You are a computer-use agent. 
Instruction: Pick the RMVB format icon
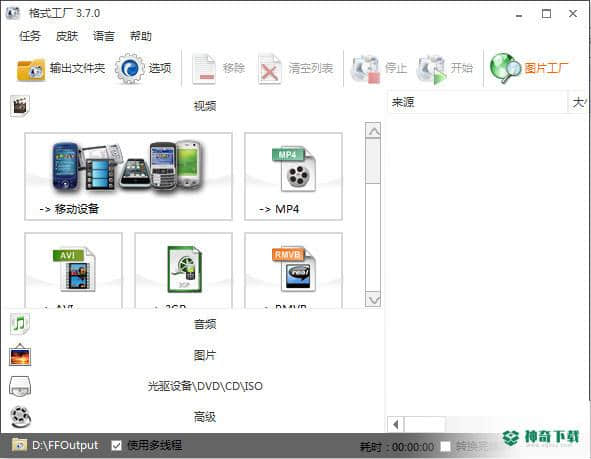pyautogui.click(x=293, y=270)
